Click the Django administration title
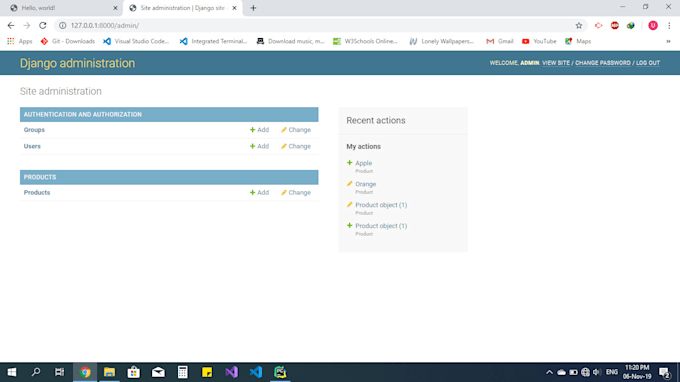Image resolution: width=680 pixels, height=382 pixels. [77, 63]
